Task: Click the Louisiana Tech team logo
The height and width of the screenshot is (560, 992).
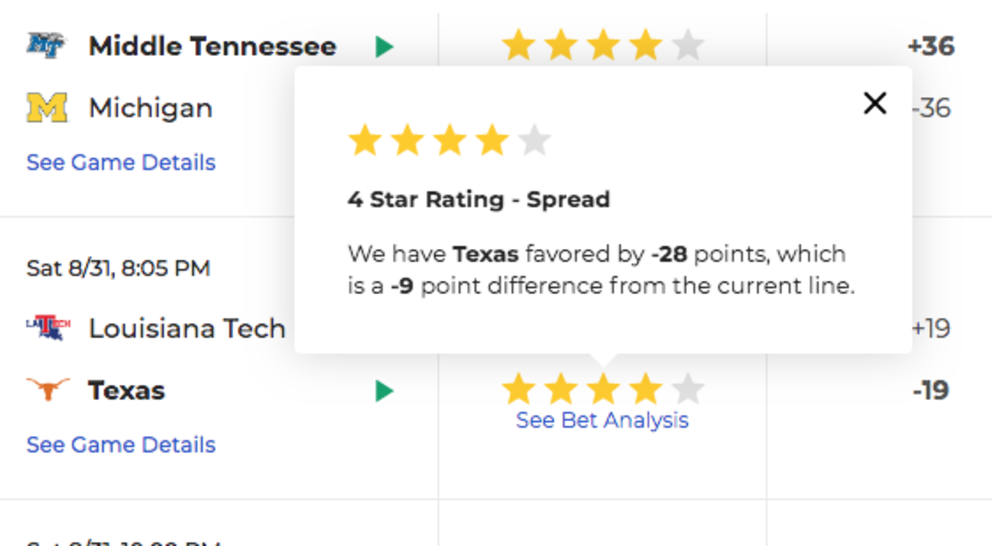Action: (48, 328)
